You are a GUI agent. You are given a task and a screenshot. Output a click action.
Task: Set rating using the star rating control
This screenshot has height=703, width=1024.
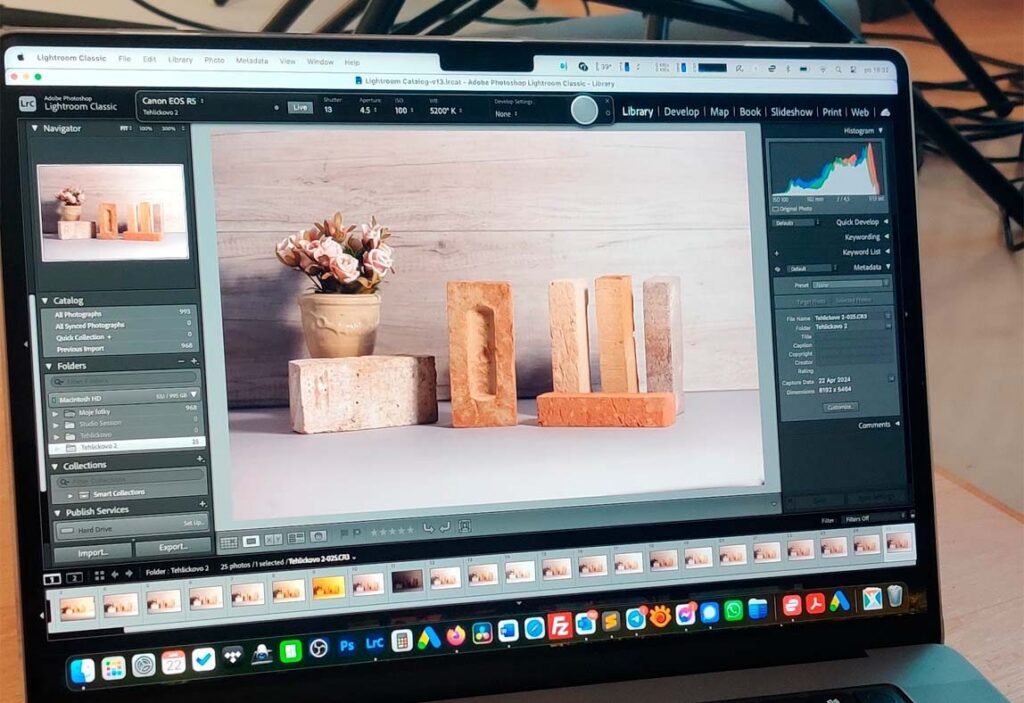pos(391,531)
